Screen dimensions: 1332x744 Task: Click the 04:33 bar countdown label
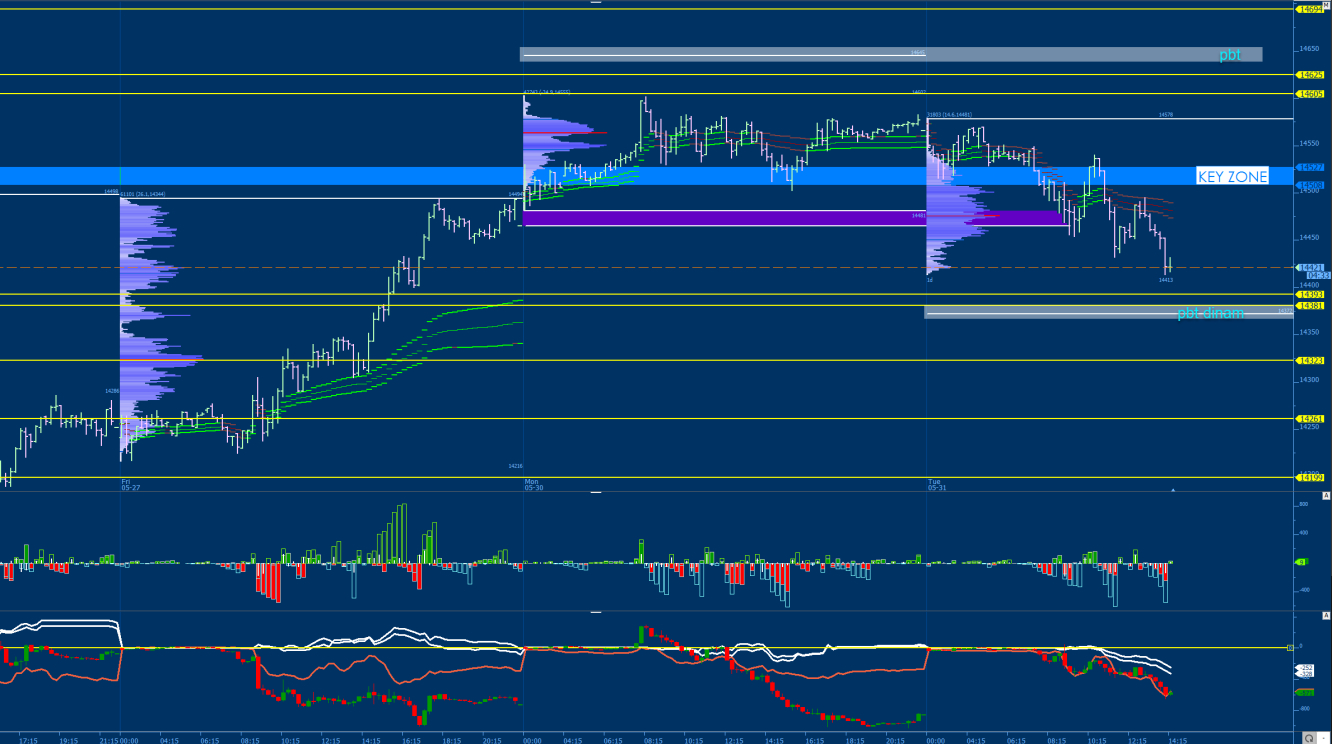tap(1318, 276)
